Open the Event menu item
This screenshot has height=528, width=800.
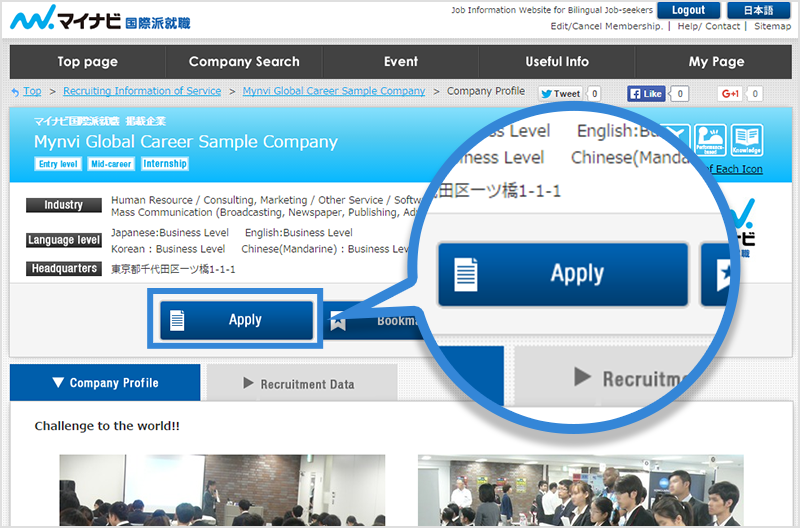coord(401,62)
